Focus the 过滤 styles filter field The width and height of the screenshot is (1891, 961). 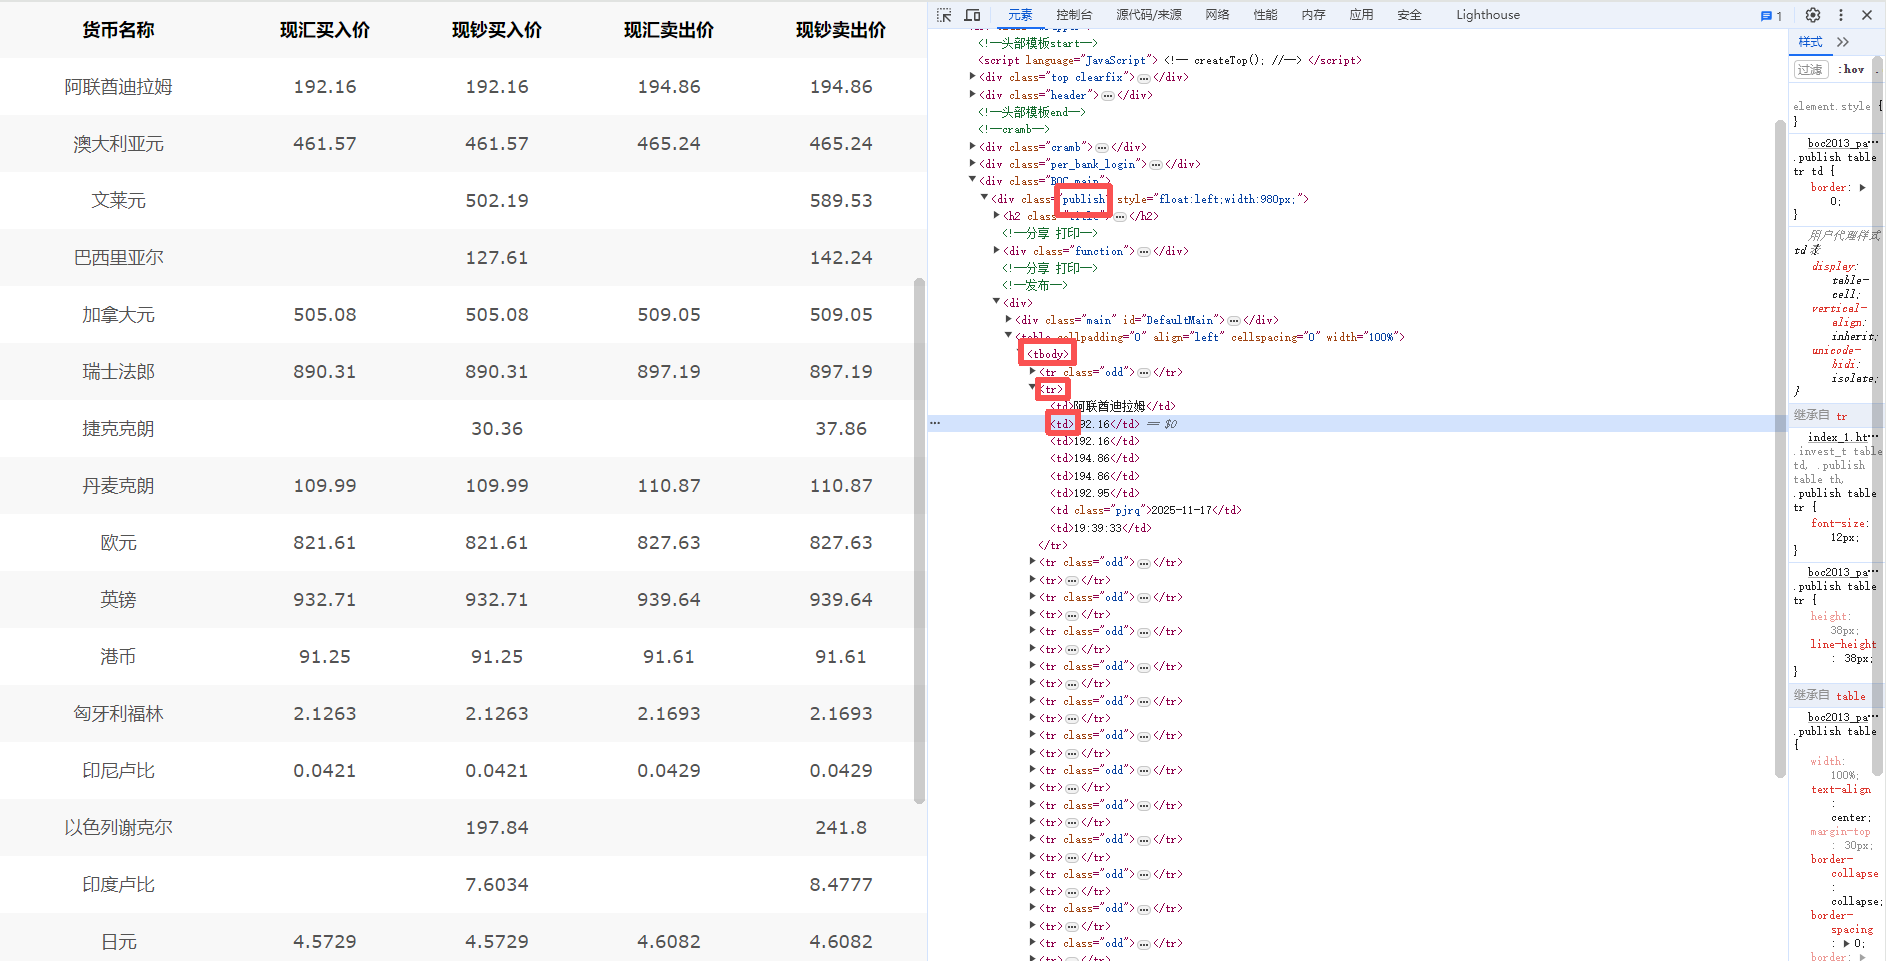1810,70
